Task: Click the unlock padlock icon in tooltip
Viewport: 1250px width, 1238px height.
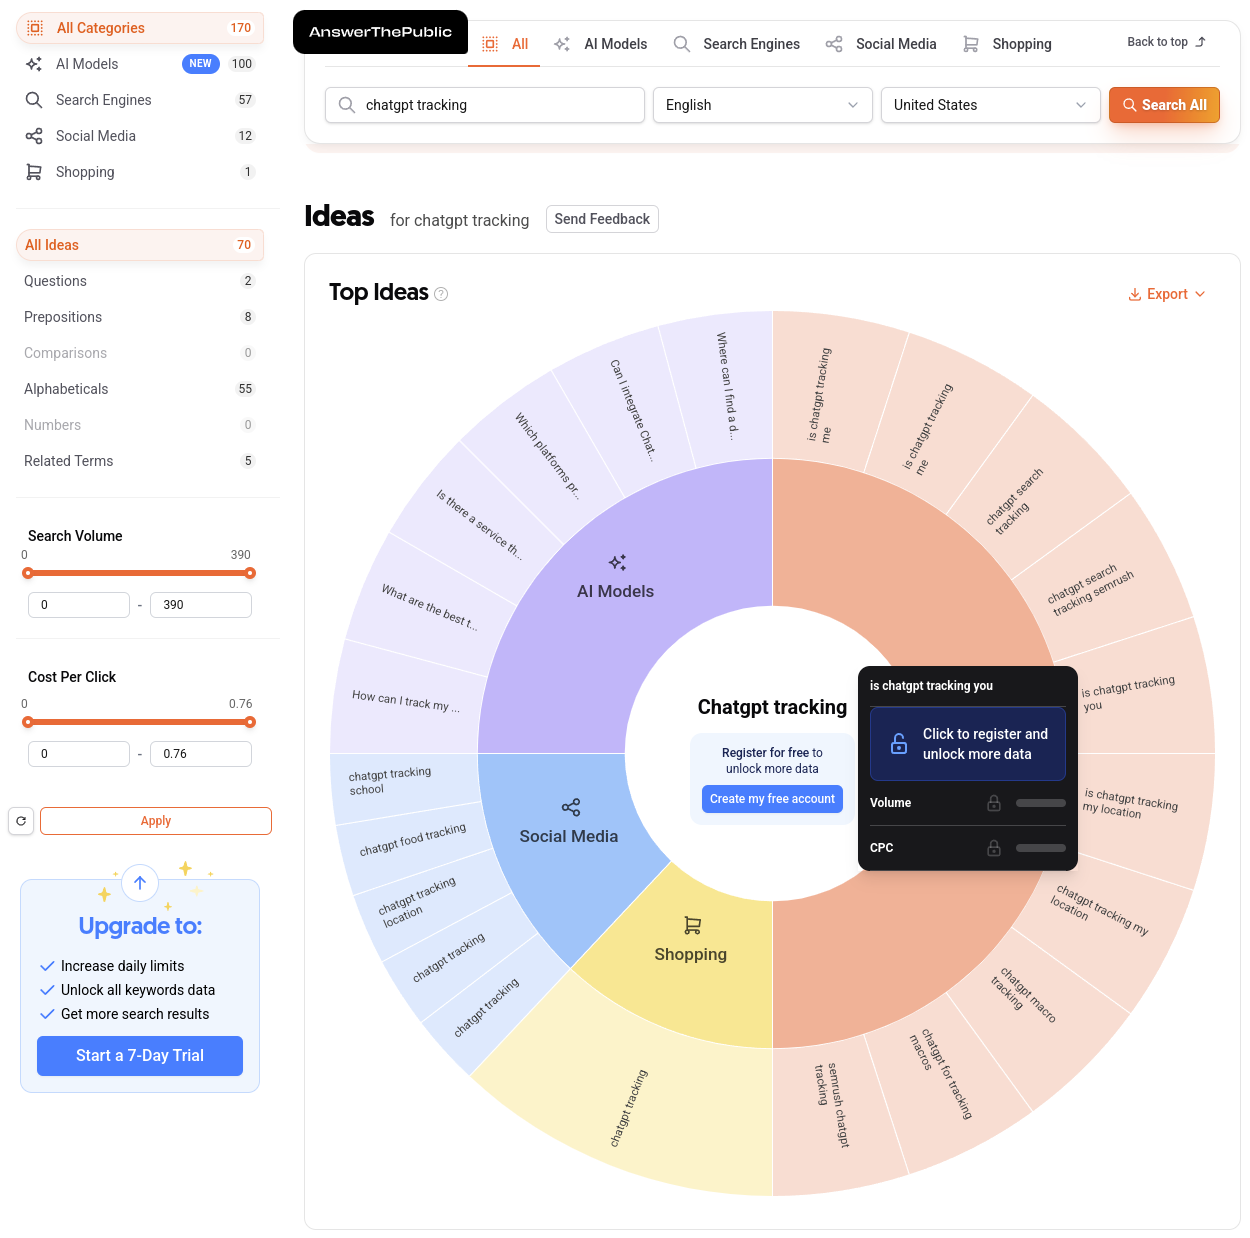Action: pyautogui.click(x=899, y=744)
